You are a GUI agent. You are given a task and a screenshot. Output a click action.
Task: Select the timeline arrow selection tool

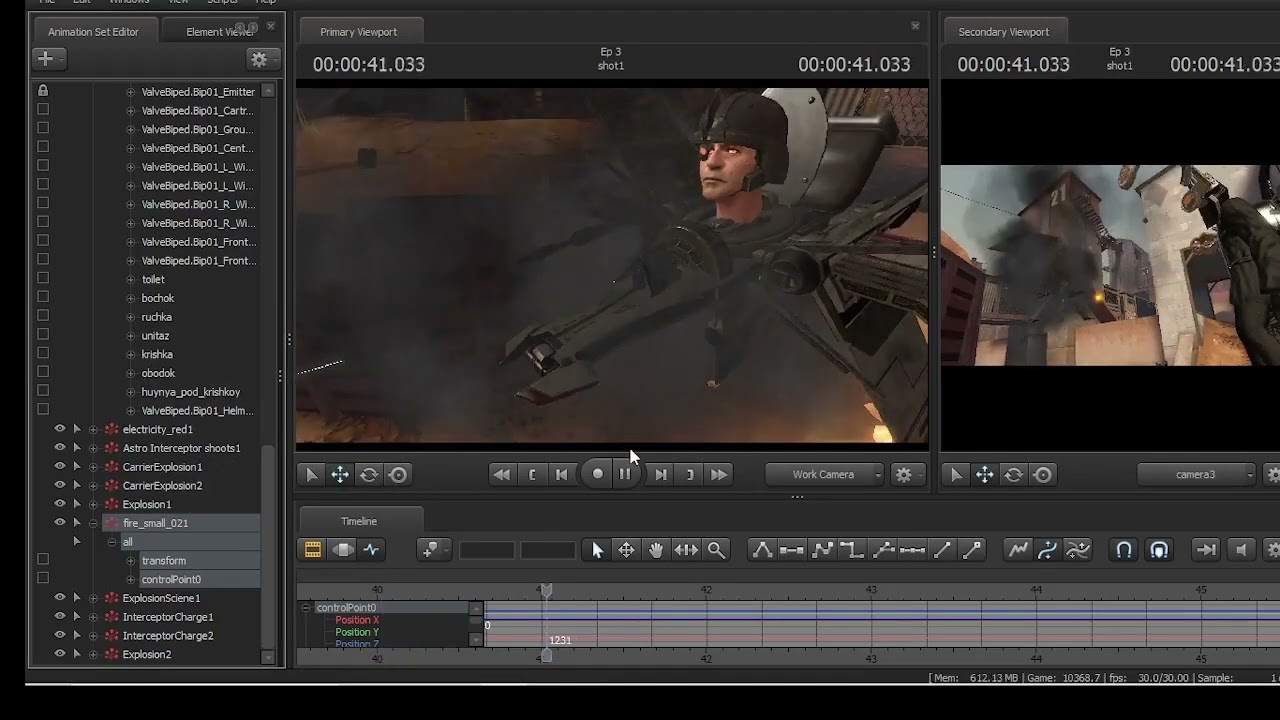click(x=597, y=550)
